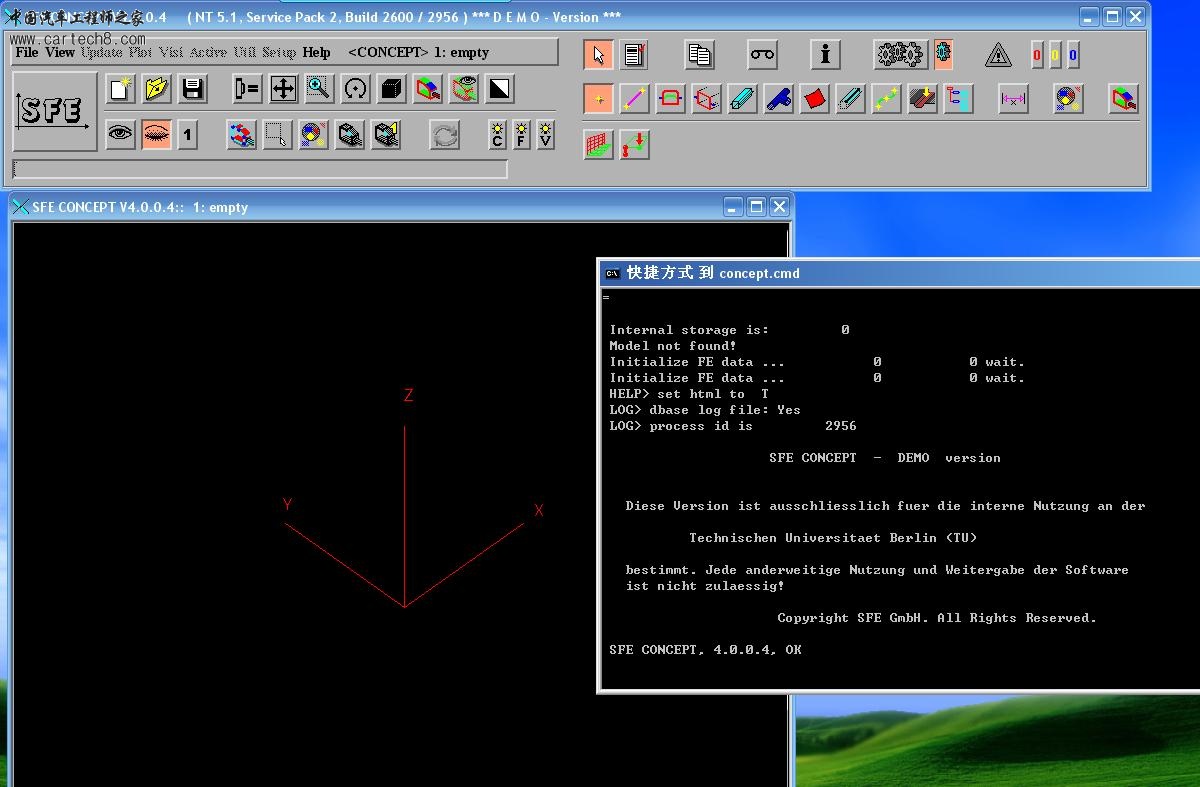Viewport: 1200px width, 787px height.
Task: Click the warning triangle icon
Action: (998, 55)
